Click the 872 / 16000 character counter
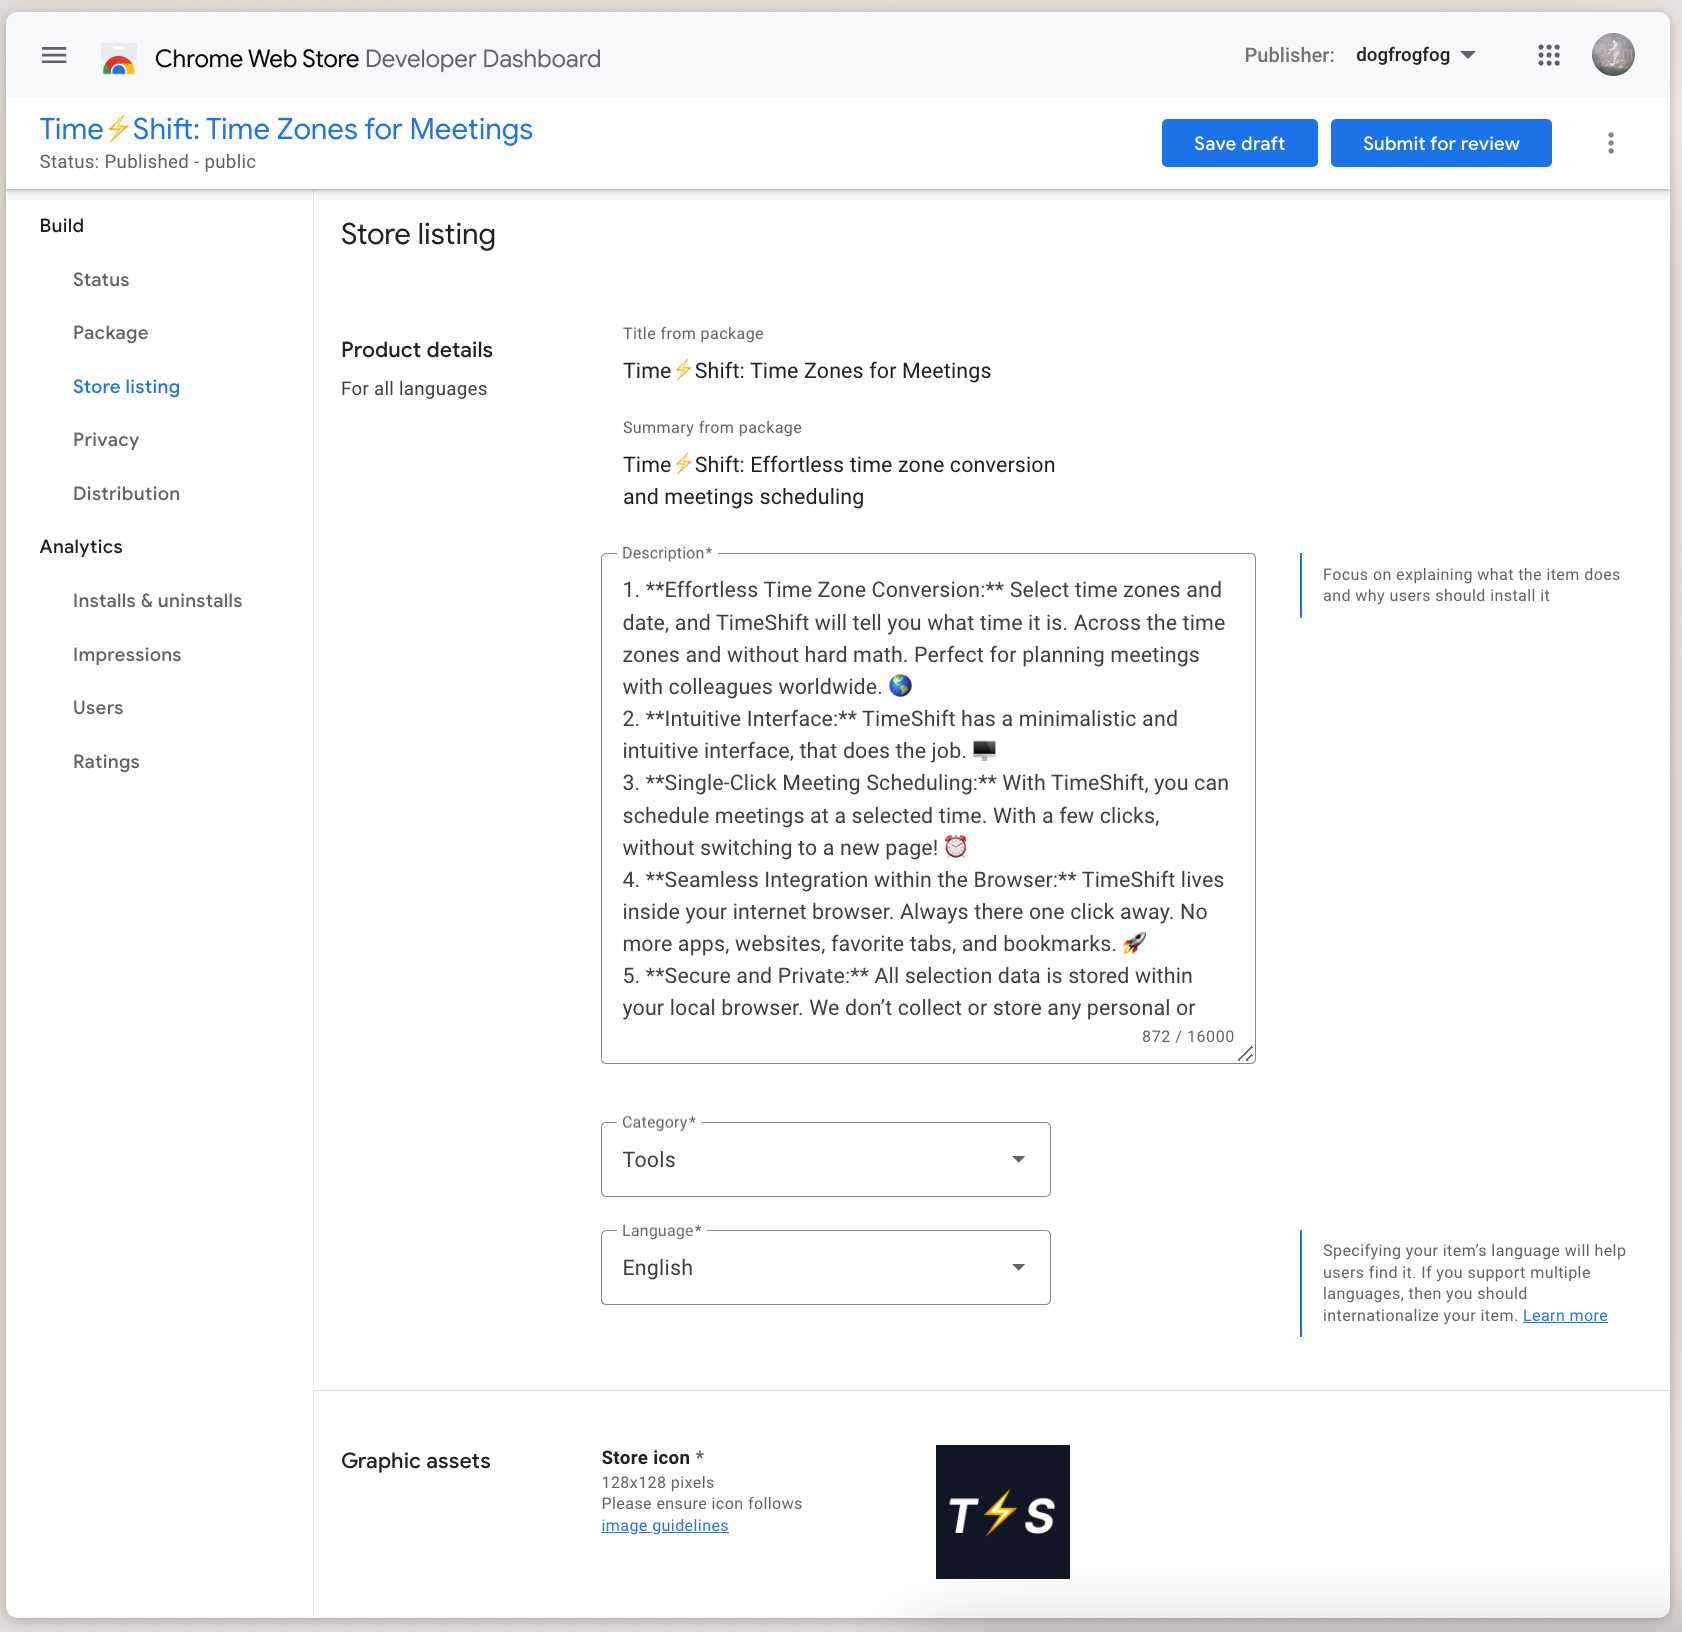The width and height of the screenshot is (1682, 1632). tap(1188, 1037)
